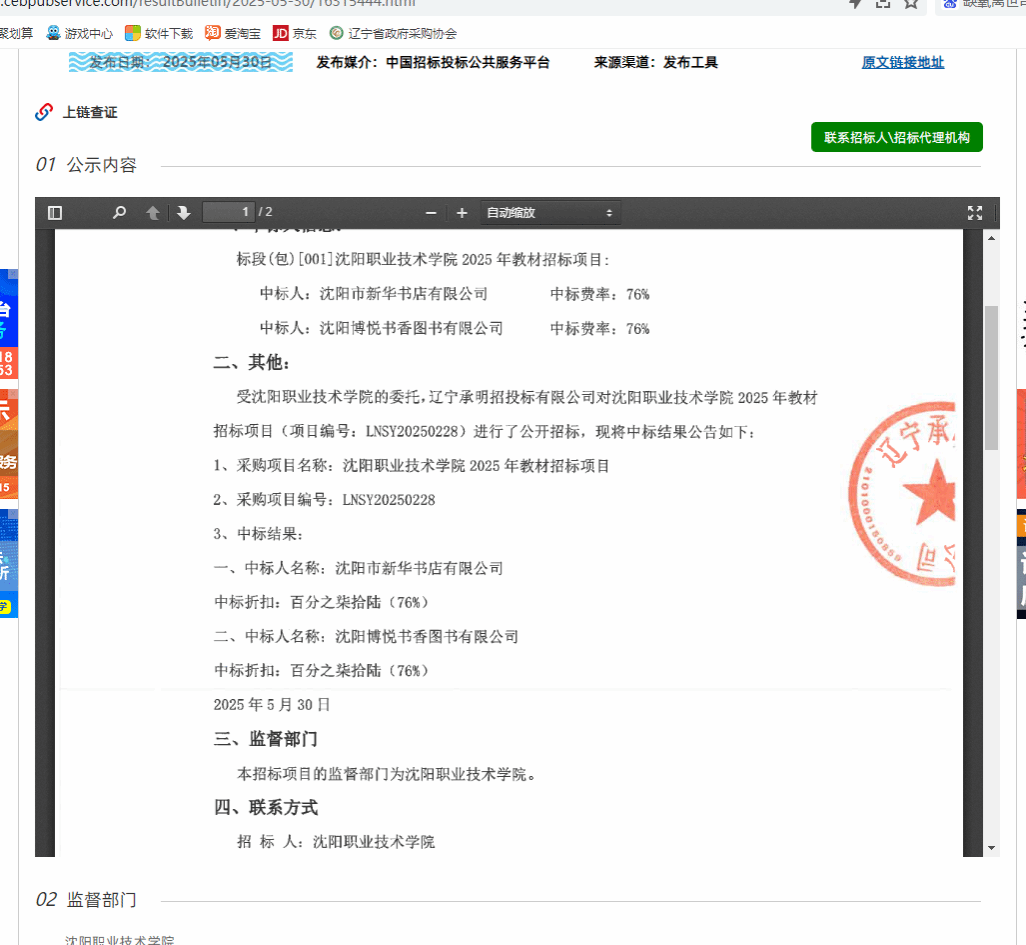Click the 2025 年 5 月 30 日 date line

point(272,705)
